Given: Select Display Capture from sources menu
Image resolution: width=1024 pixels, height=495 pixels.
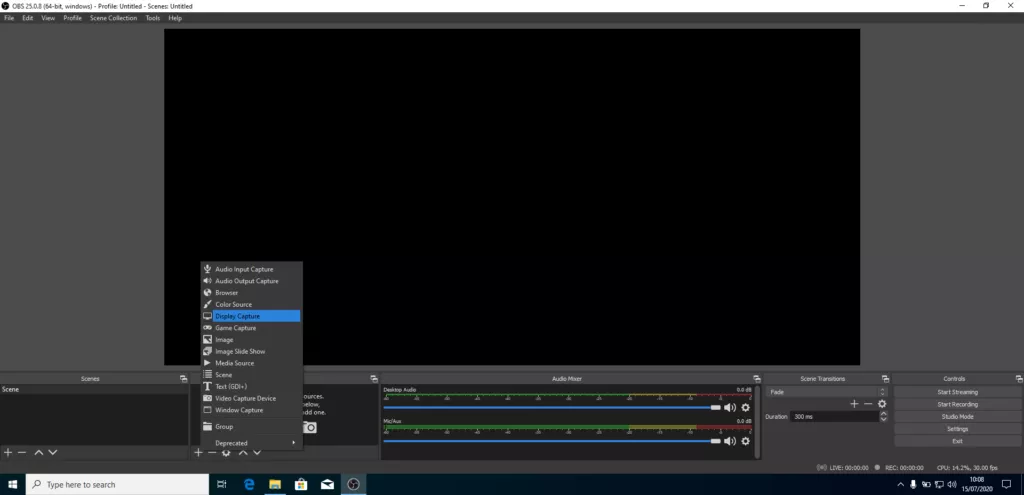Looking at the screenshot, I should click(250, 316).
